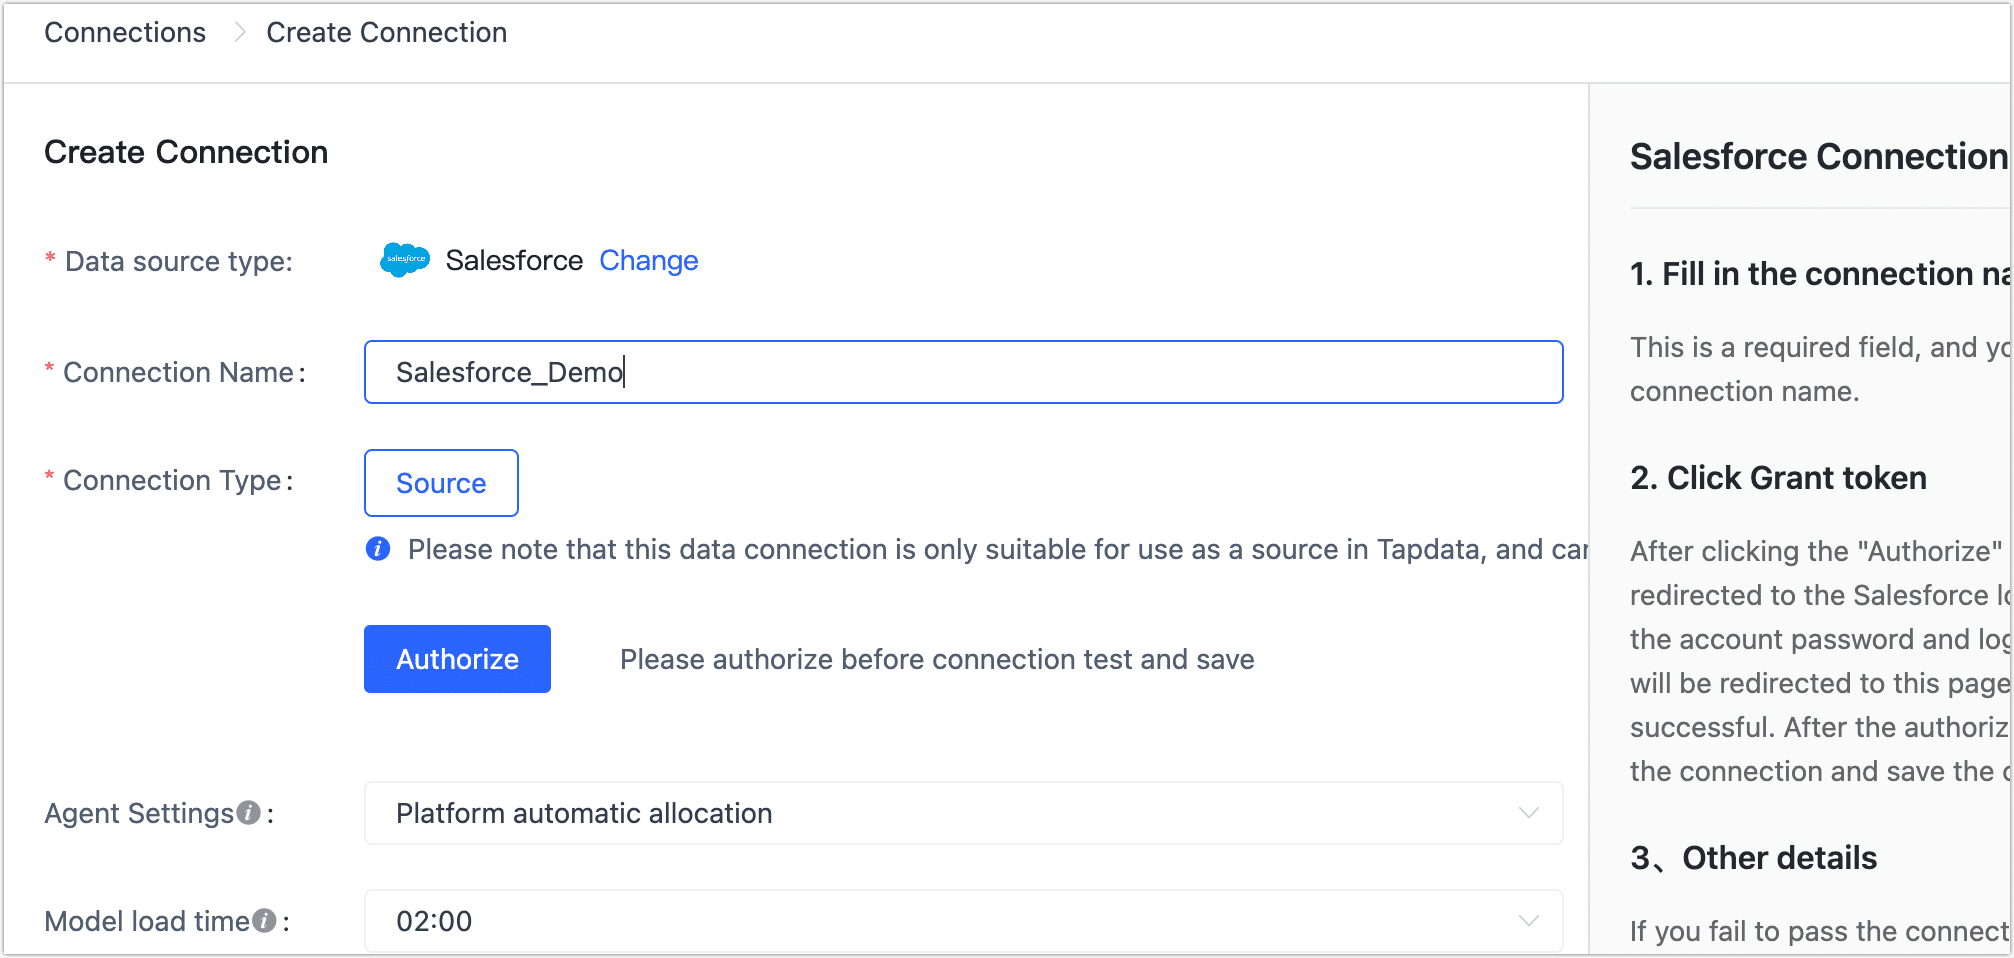Click the 02:00 model load time value
This screenshot has height=958, width=2014.
[x=434, y=920]
